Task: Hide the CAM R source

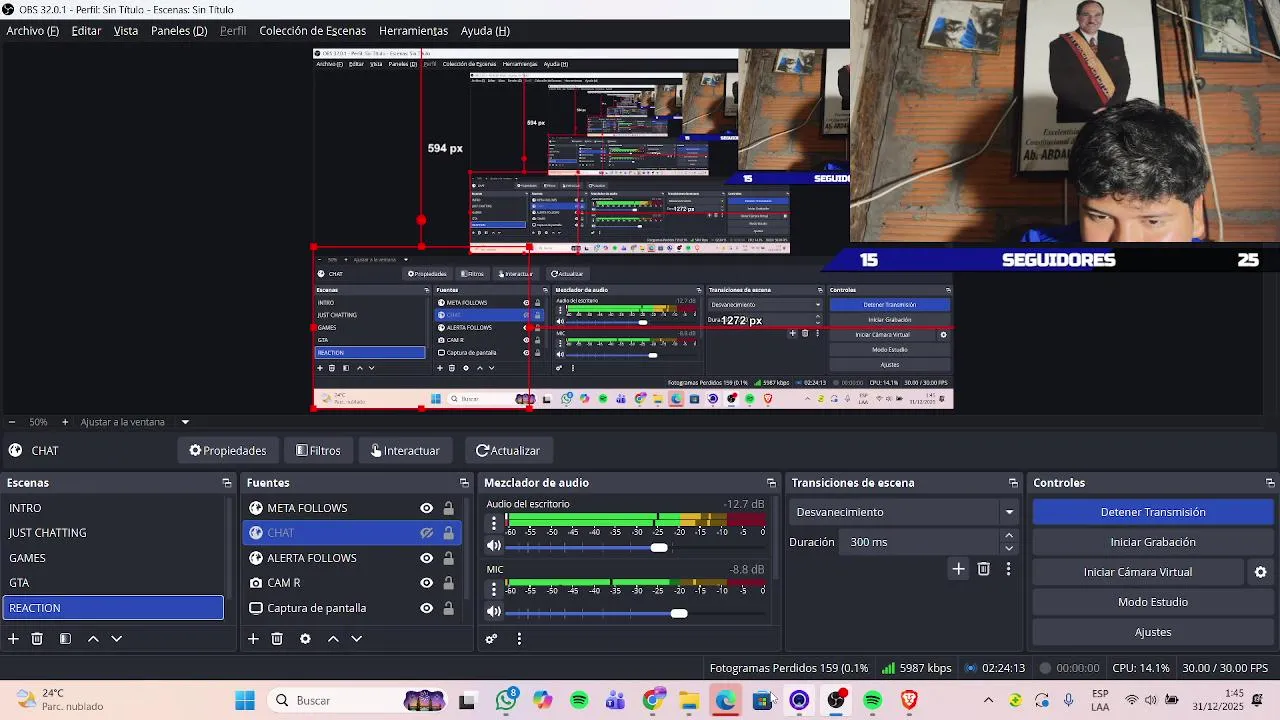Action: (x=427, y=583)
